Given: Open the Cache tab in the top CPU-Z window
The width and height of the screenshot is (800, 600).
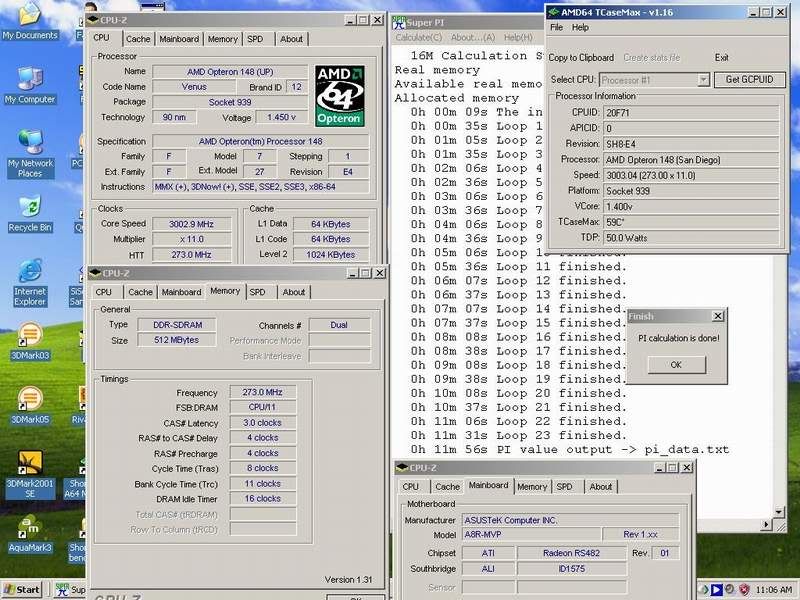Looking at the screenshot, I should (138, 39).
